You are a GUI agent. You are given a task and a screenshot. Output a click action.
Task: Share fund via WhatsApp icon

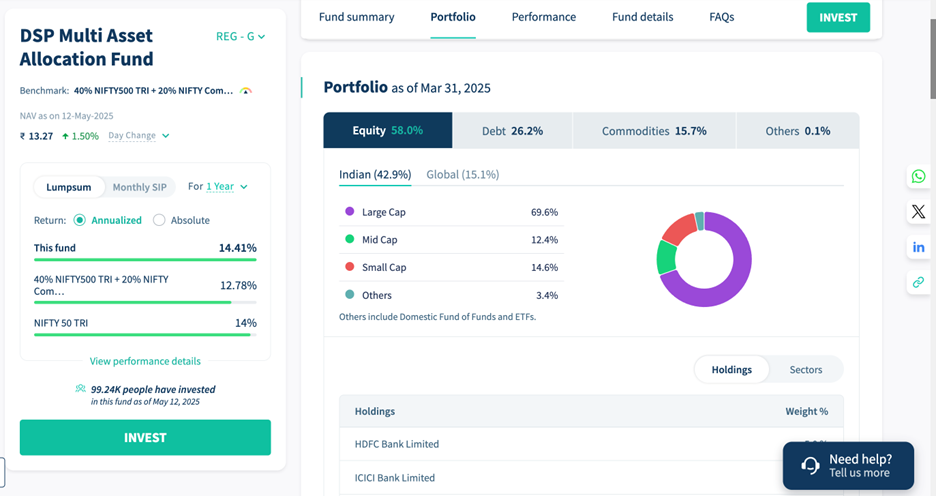[x=918, y=176]
